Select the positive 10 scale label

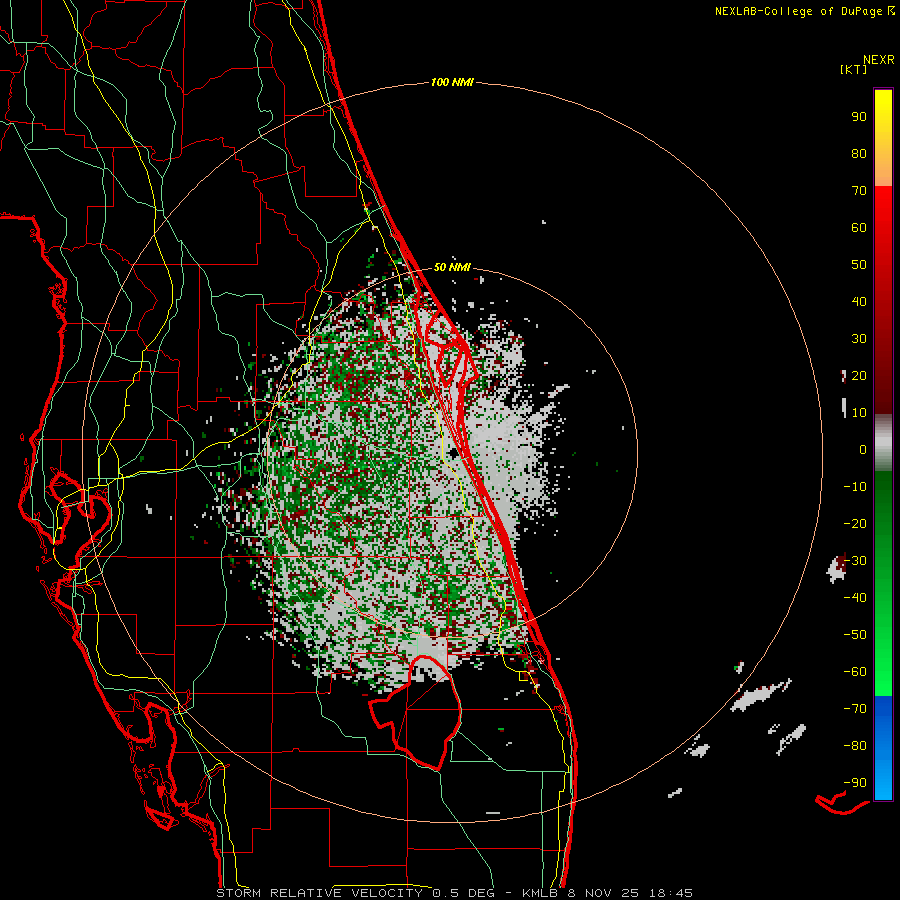pyautogui.click(x=859, y=413)
